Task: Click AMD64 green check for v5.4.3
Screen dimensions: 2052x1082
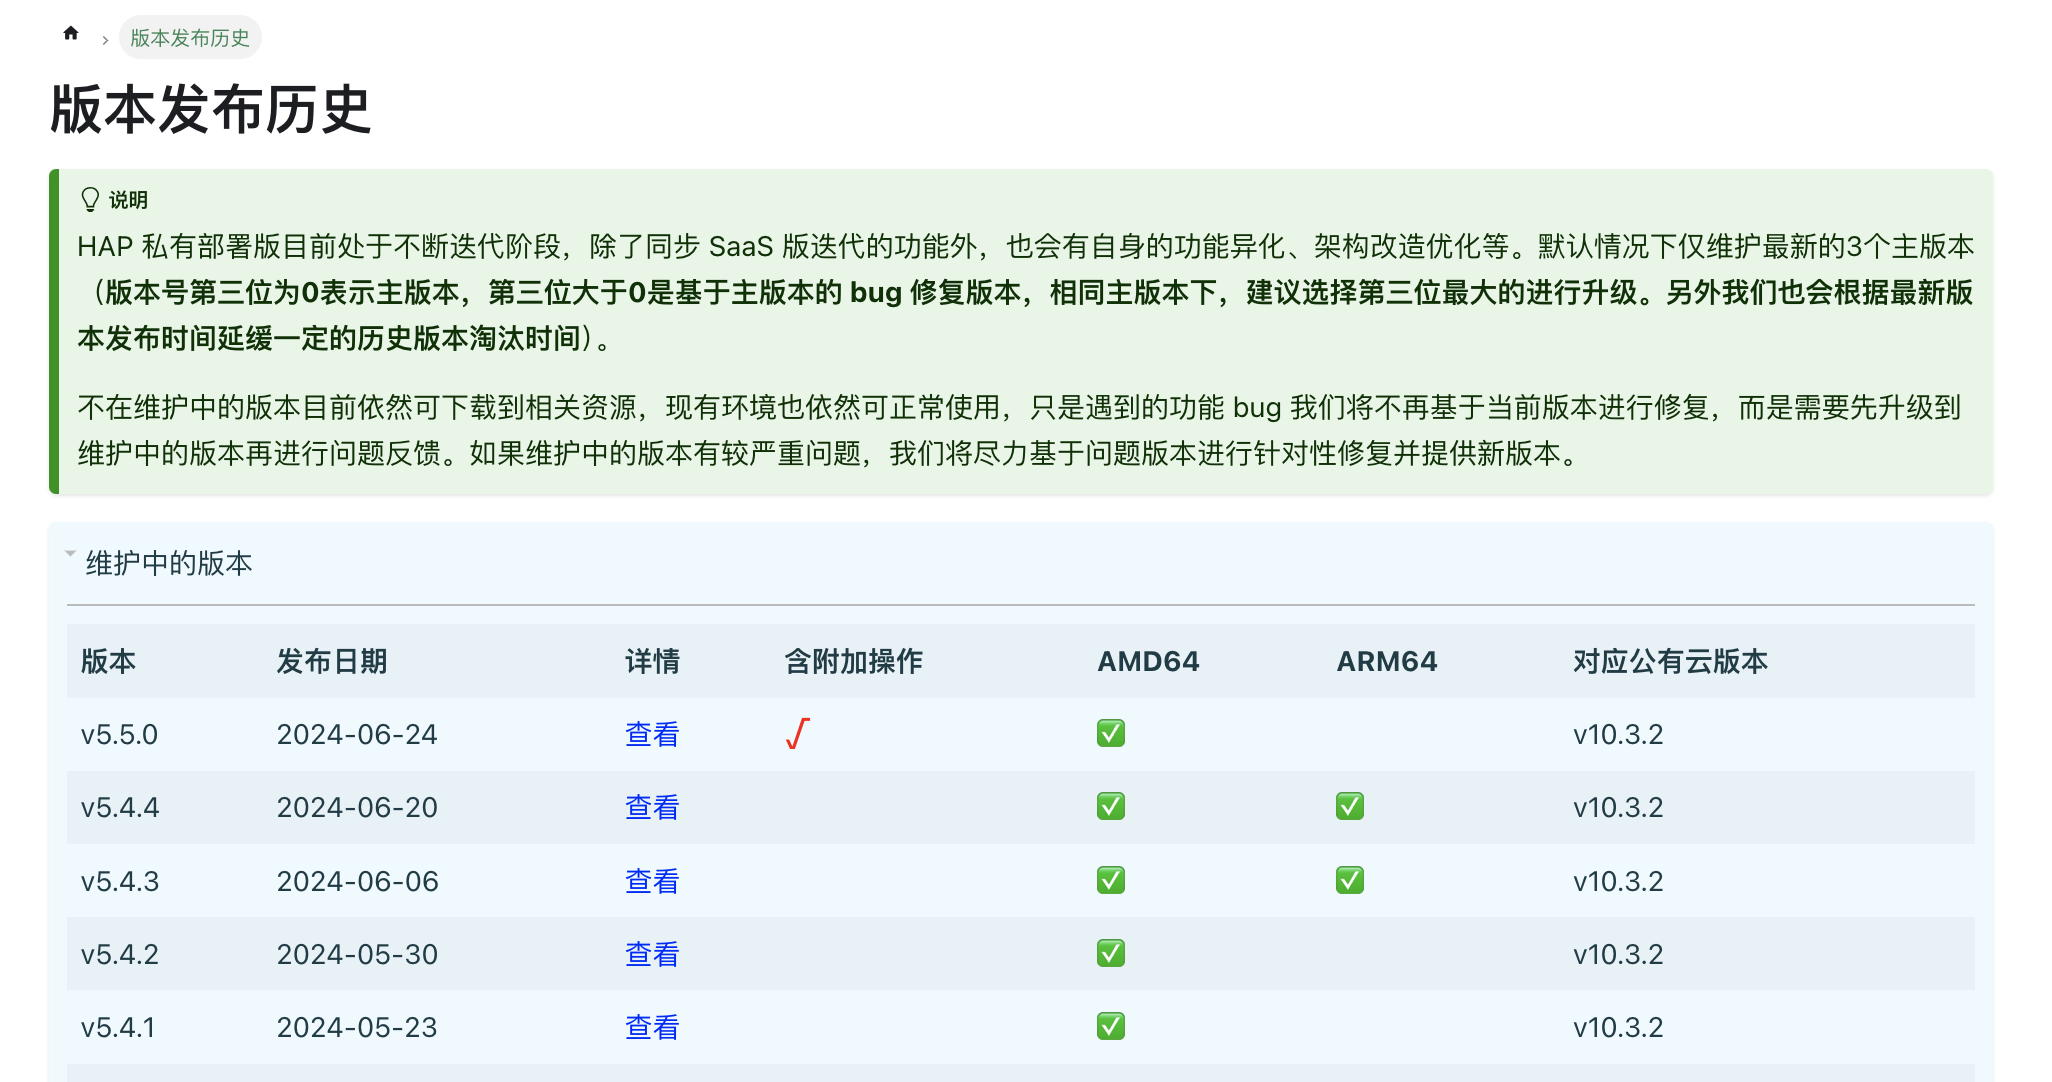Action: (1110, 880)
